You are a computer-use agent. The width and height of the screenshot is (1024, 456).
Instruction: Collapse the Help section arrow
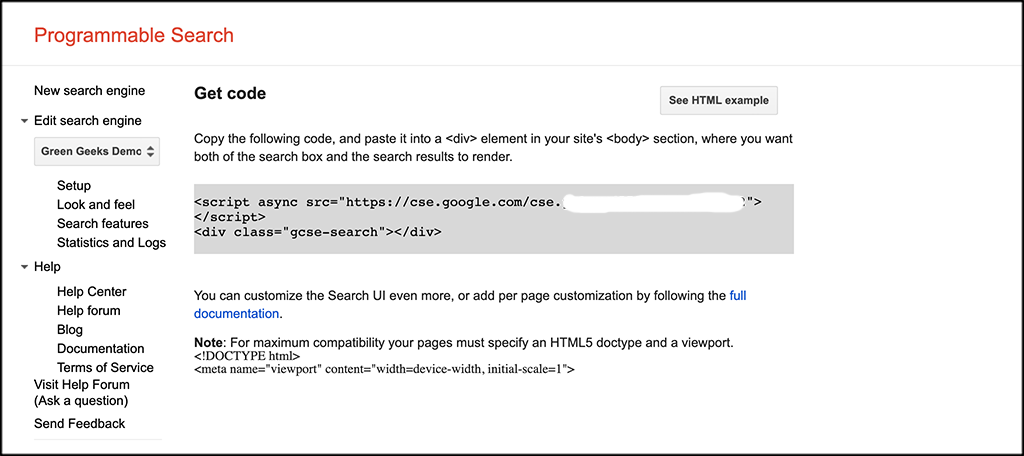(x=24, y=267)
